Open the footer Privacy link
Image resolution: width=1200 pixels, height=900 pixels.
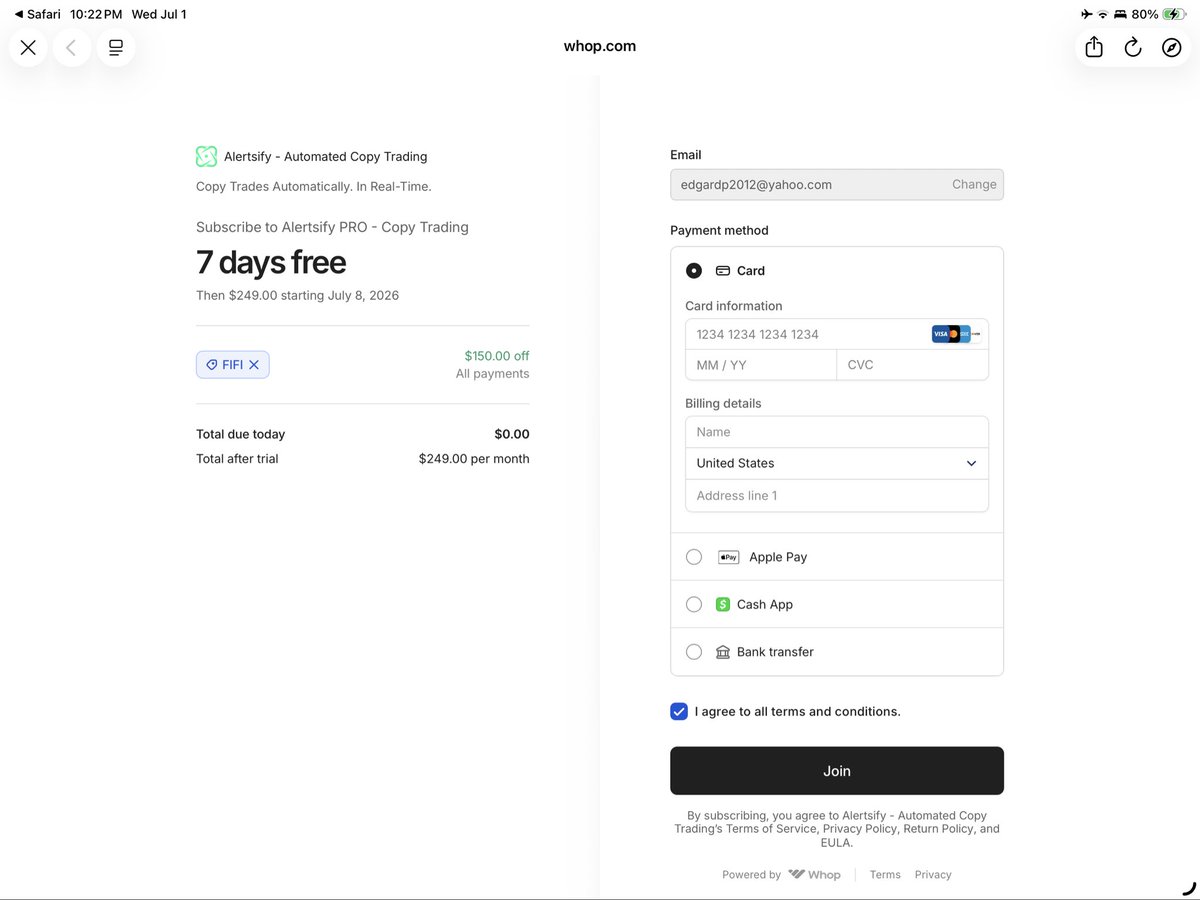pyautogui.click(x=933, y=874)
